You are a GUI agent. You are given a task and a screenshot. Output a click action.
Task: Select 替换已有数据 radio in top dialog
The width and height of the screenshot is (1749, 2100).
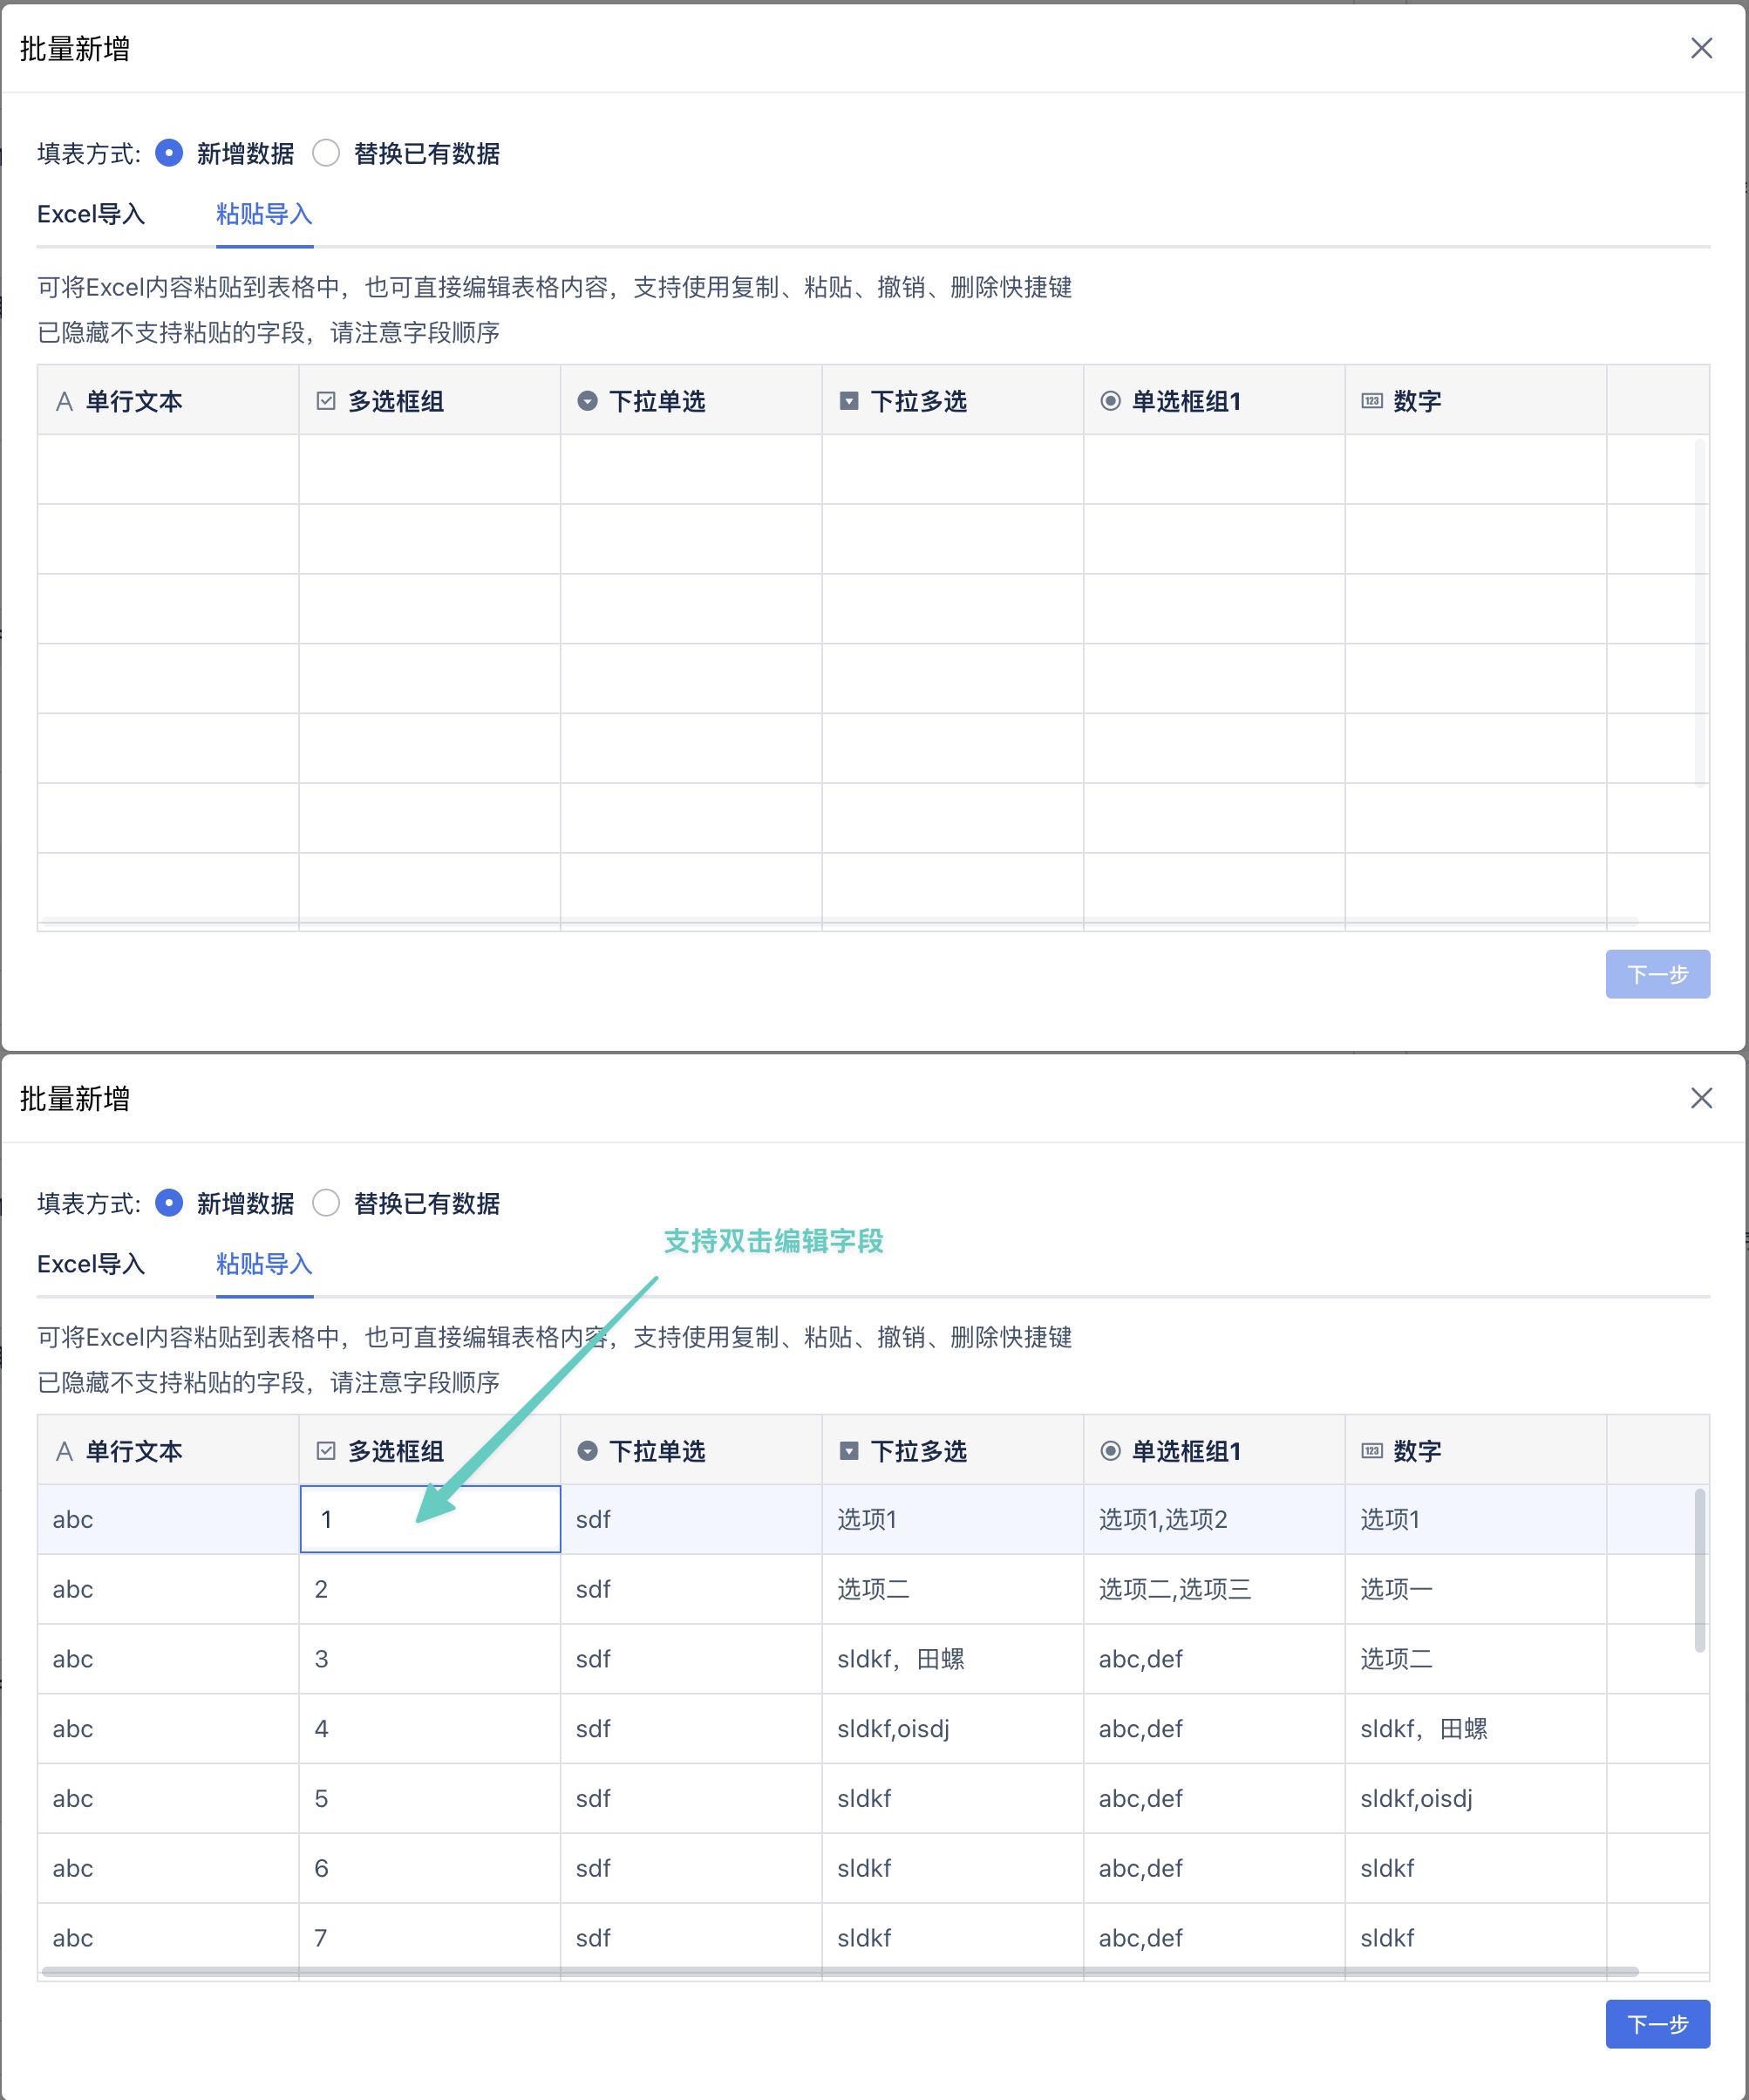[326, 153]
